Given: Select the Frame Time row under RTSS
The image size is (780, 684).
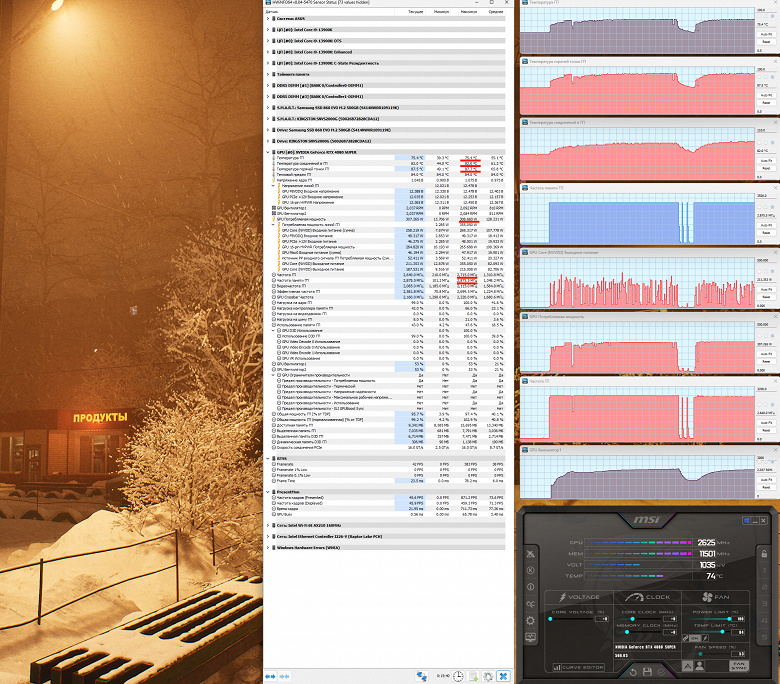Looking at the screenshot, I should 389,481.
